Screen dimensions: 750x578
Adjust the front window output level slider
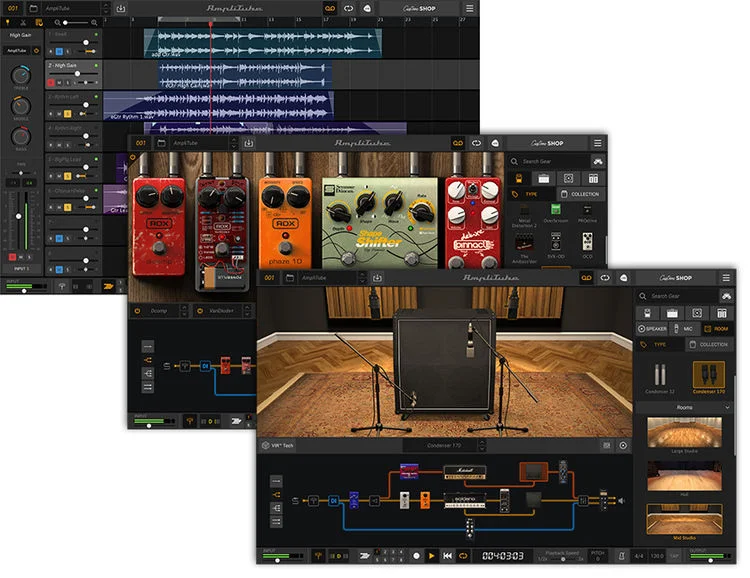point(710,560)
